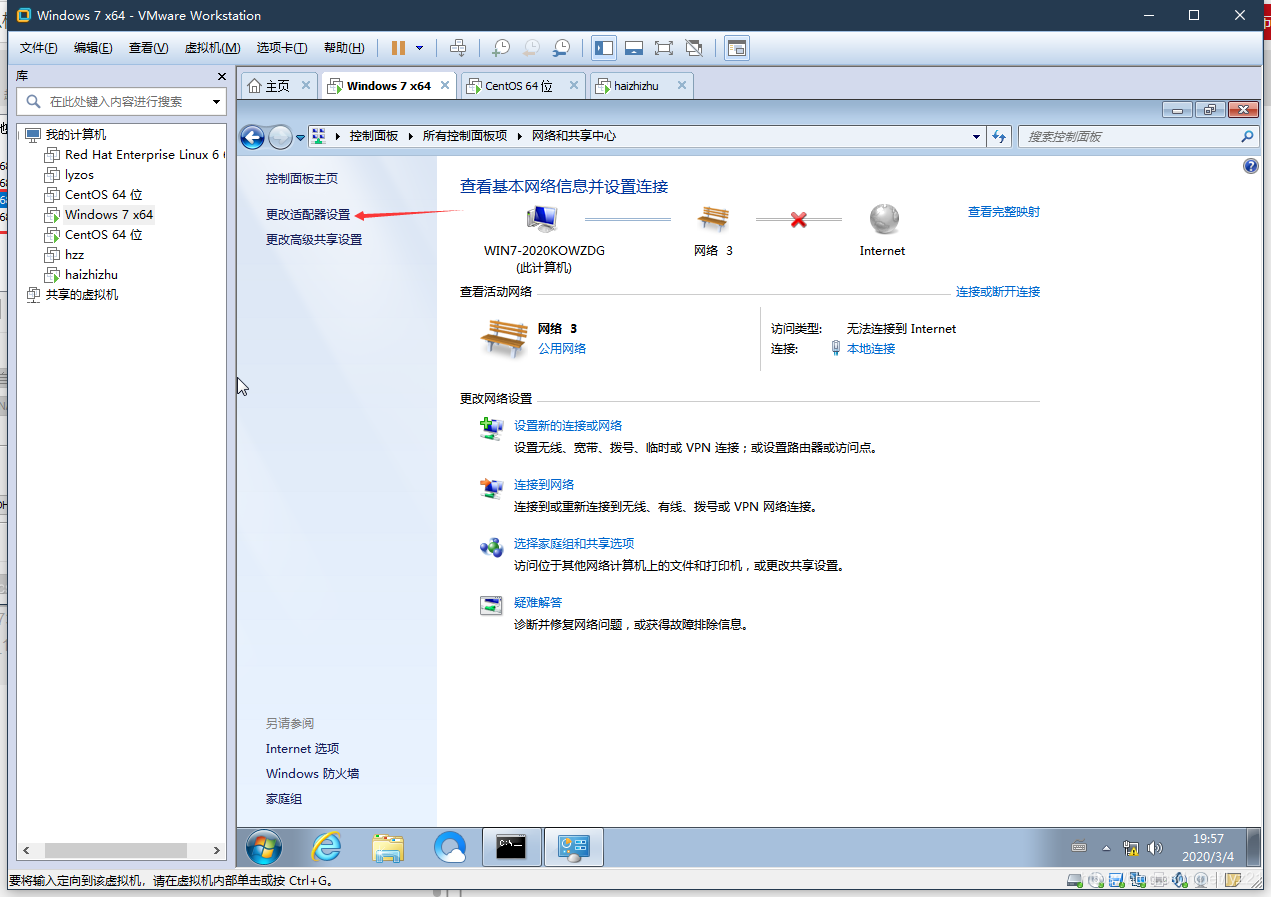Select the hzz virtual machine
Screen dimensions: 1271x897
74,255
